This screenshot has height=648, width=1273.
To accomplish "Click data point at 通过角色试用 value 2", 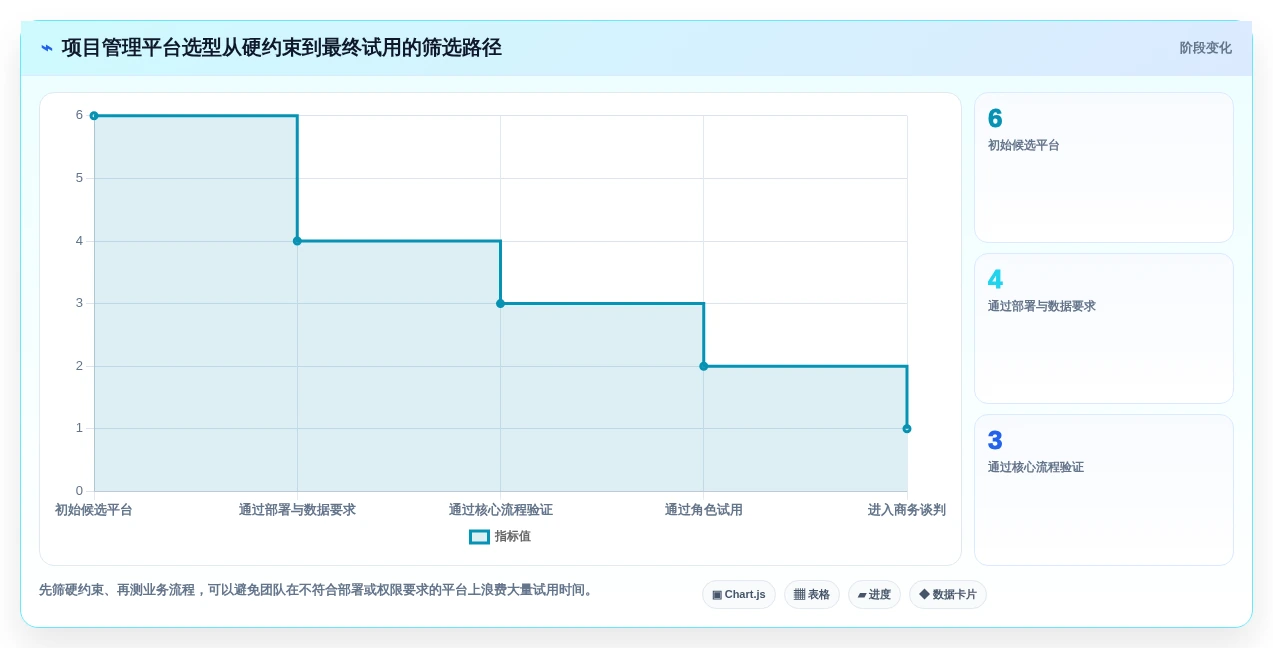I will pyautogui.click(x=704, y=366).
